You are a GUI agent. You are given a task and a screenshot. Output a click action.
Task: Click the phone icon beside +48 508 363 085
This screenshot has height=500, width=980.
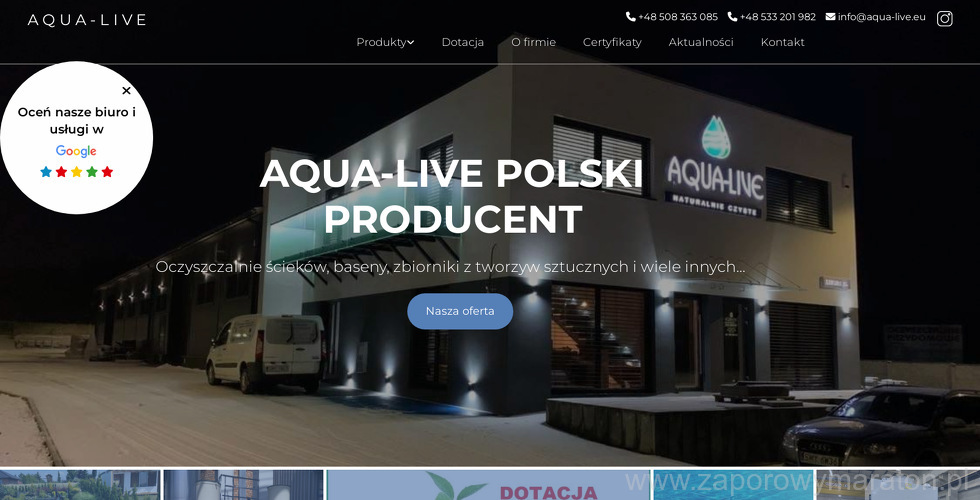(x=631, y=17)
